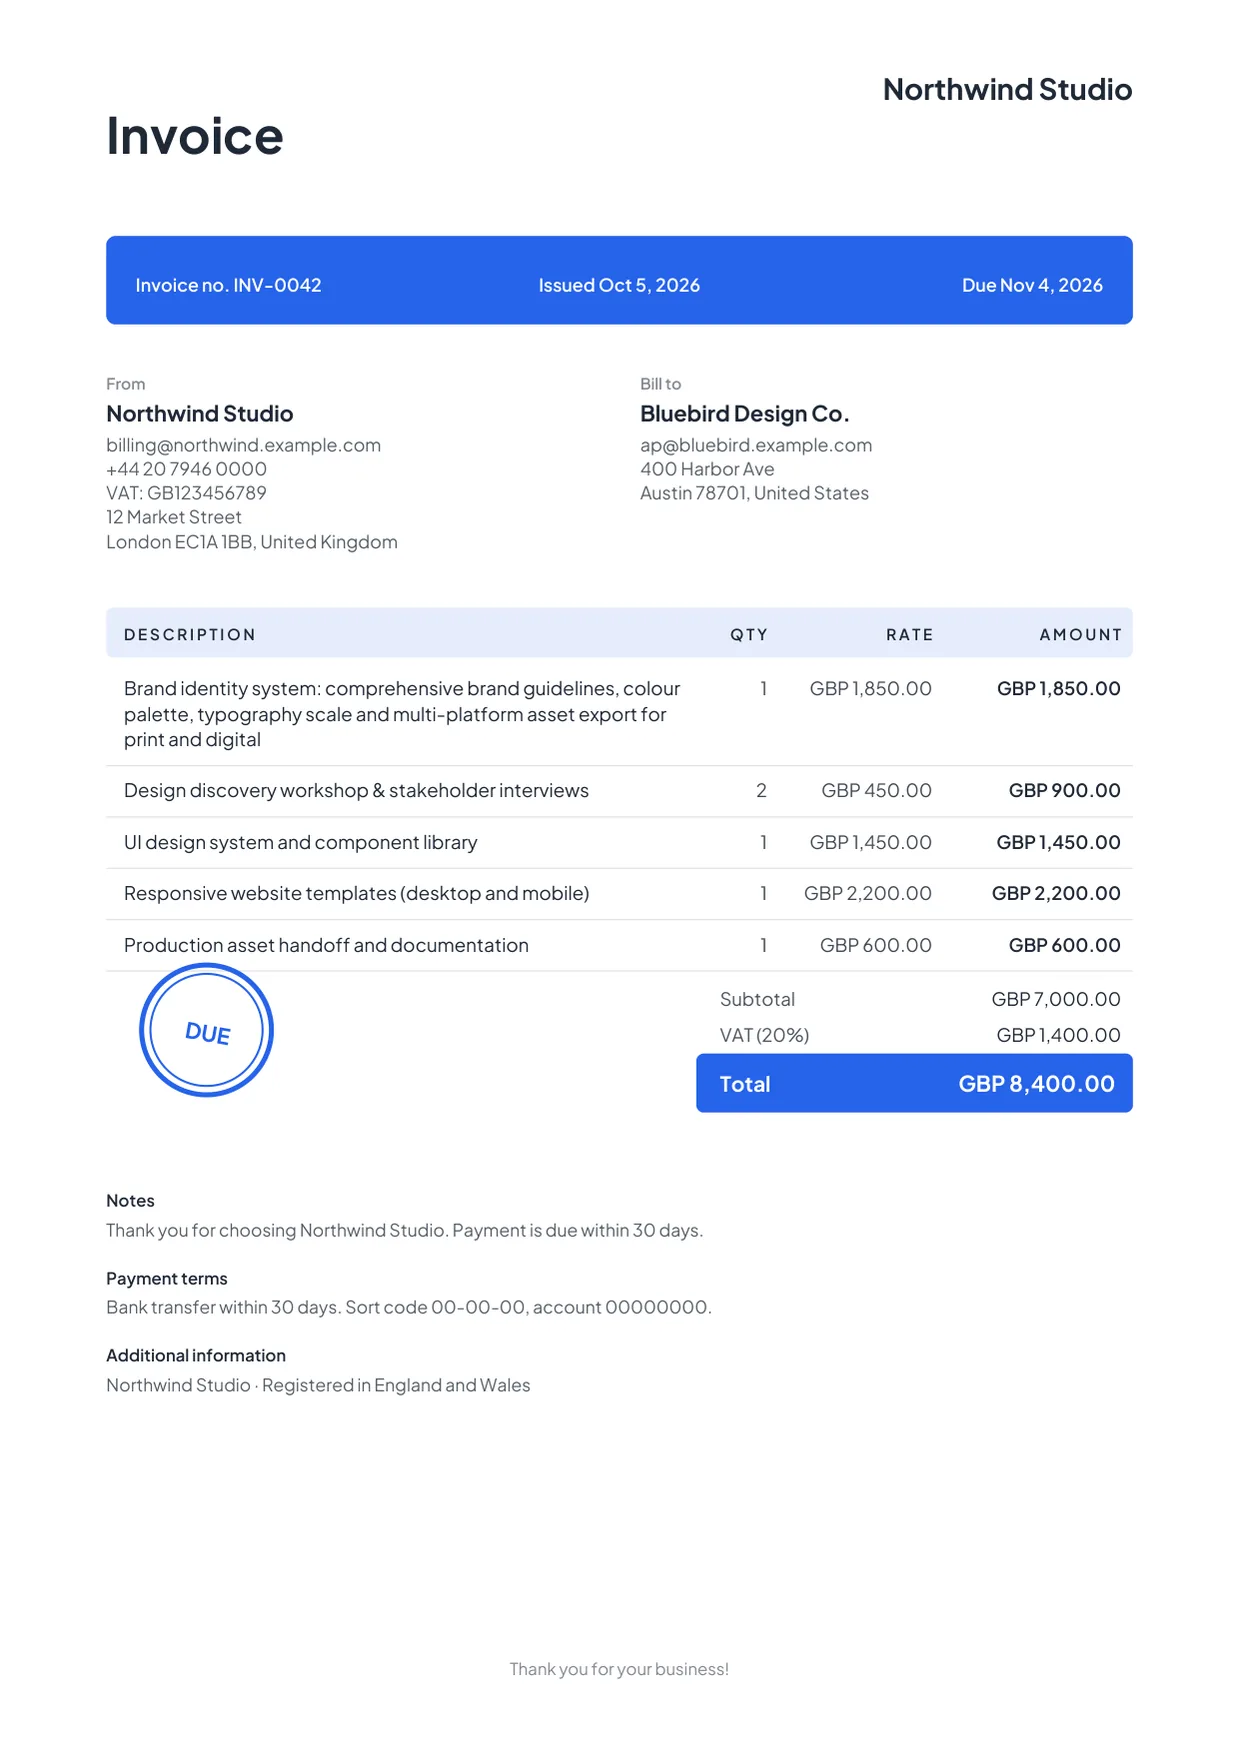The image size is (1240, 1752).
Task: Click Production asset handoff and documentation
Action: (326, 945)
